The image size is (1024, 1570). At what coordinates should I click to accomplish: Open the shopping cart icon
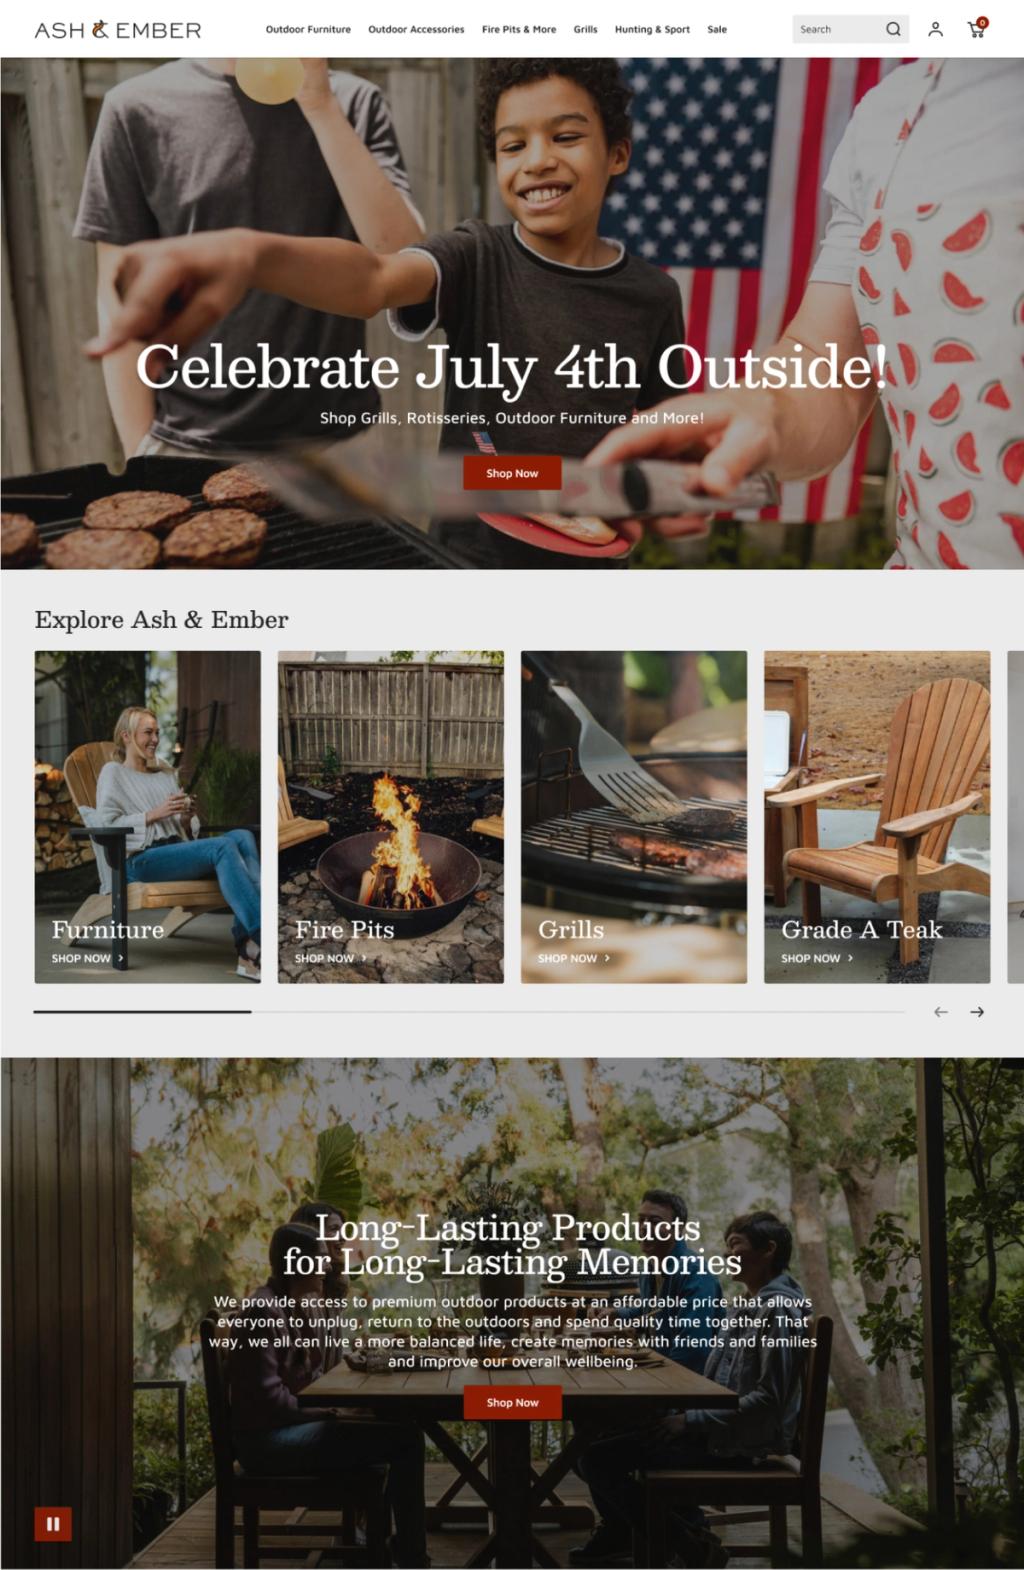[978, 28]
